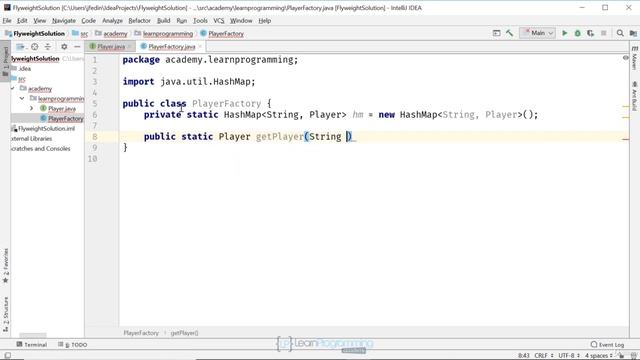Image resolution: width=640 pixels, height=360 pixels.
Task: Toggle tool window bars icon bottom-left
Action: 7,356
